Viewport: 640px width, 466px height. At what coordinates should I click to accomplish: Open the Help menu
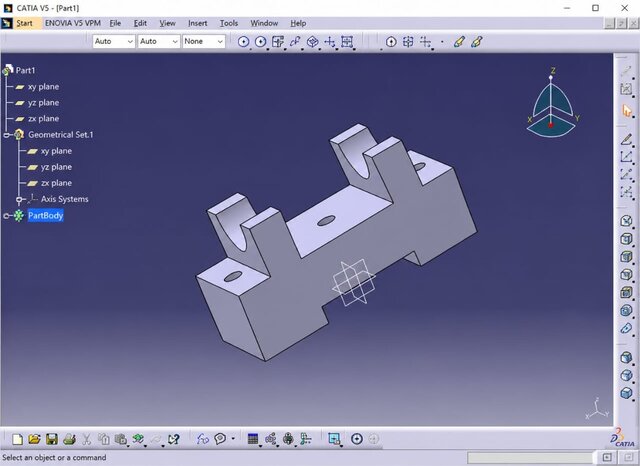(x=298, y=23)
